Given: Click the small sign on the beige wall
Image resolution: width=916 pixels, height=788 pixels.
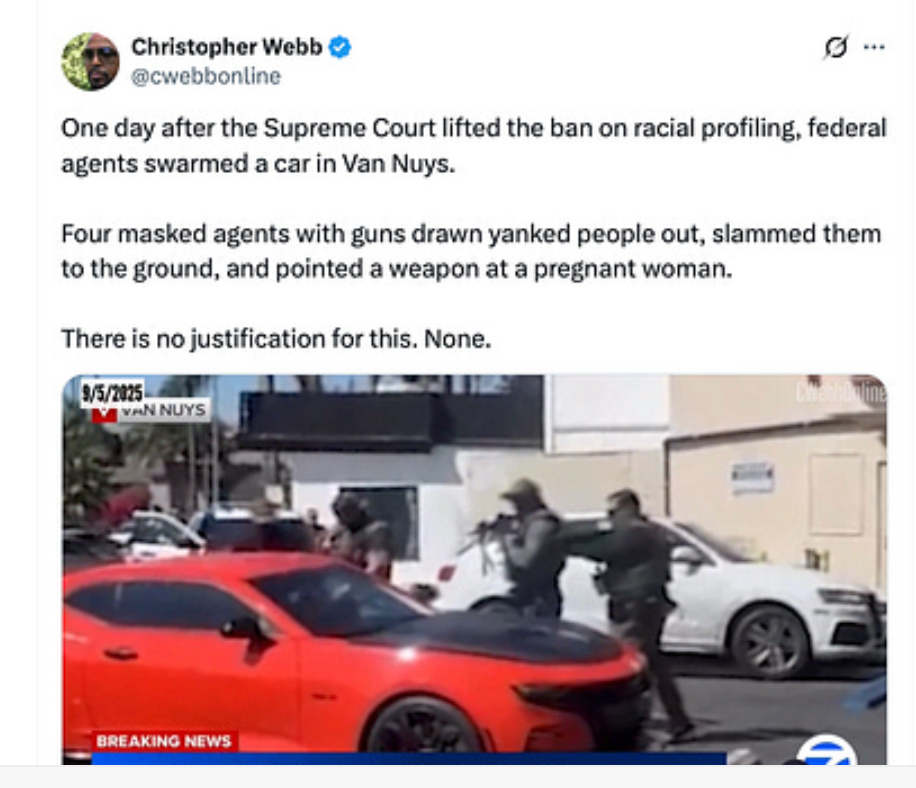Looking at the screenshot, I should [752, 477].
